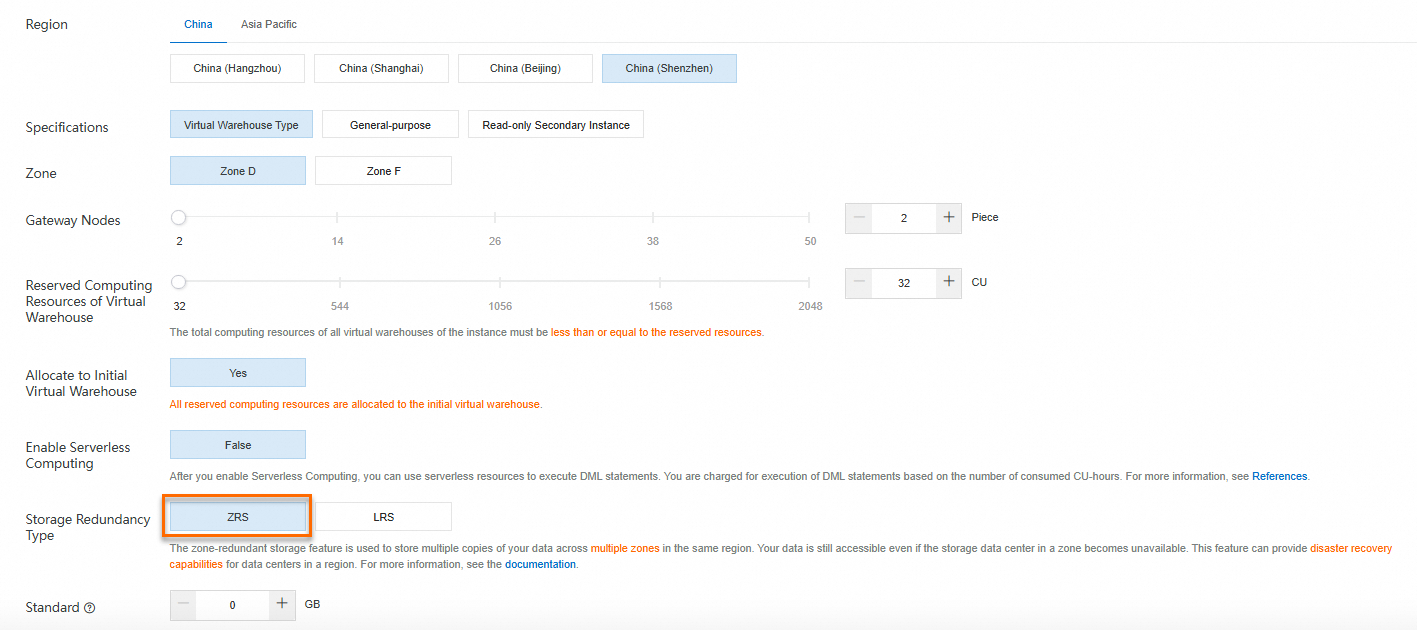The height and width of the screenshot is (630, 1417).
Task: Select LRS storage redundancy type
Action: [x=383, y=517]
